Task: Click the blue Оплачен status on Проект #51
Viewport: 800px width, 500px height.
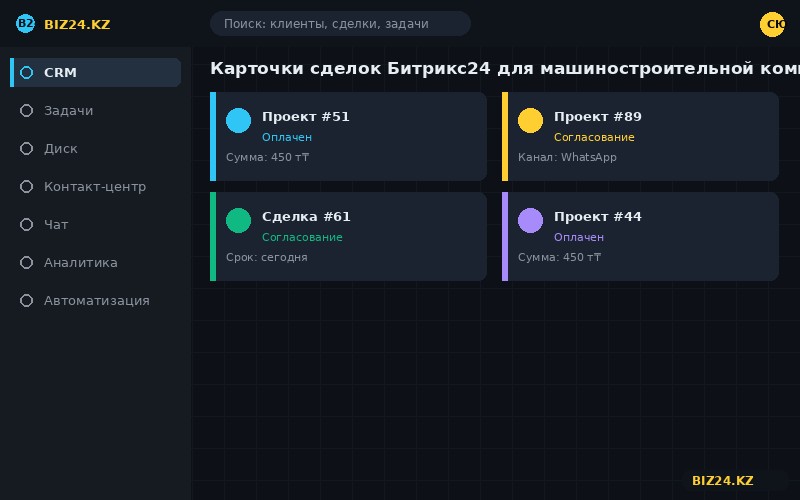Action: pos(287,137)
